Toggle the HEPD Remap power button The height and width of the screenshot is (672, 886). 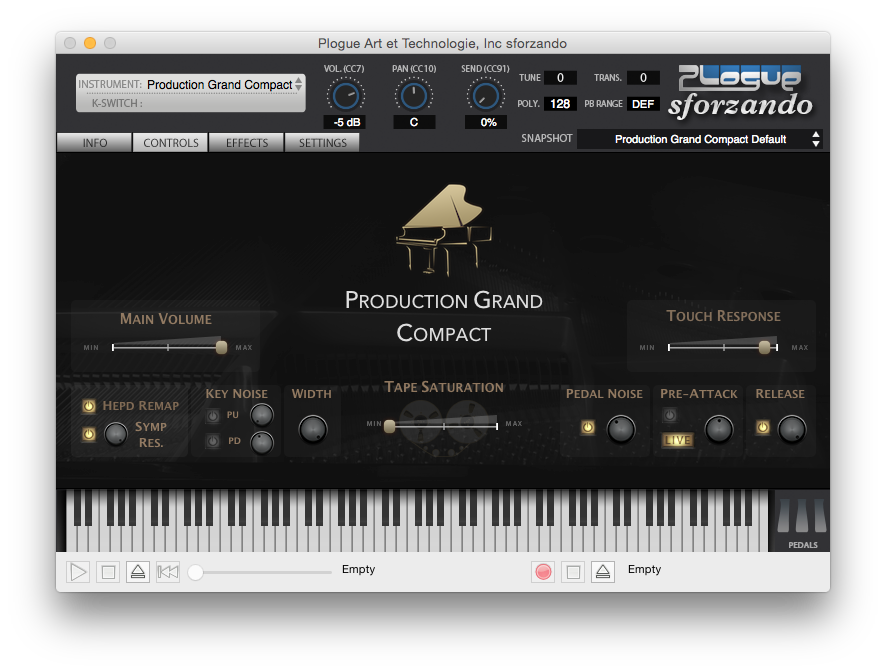point(89,406)
